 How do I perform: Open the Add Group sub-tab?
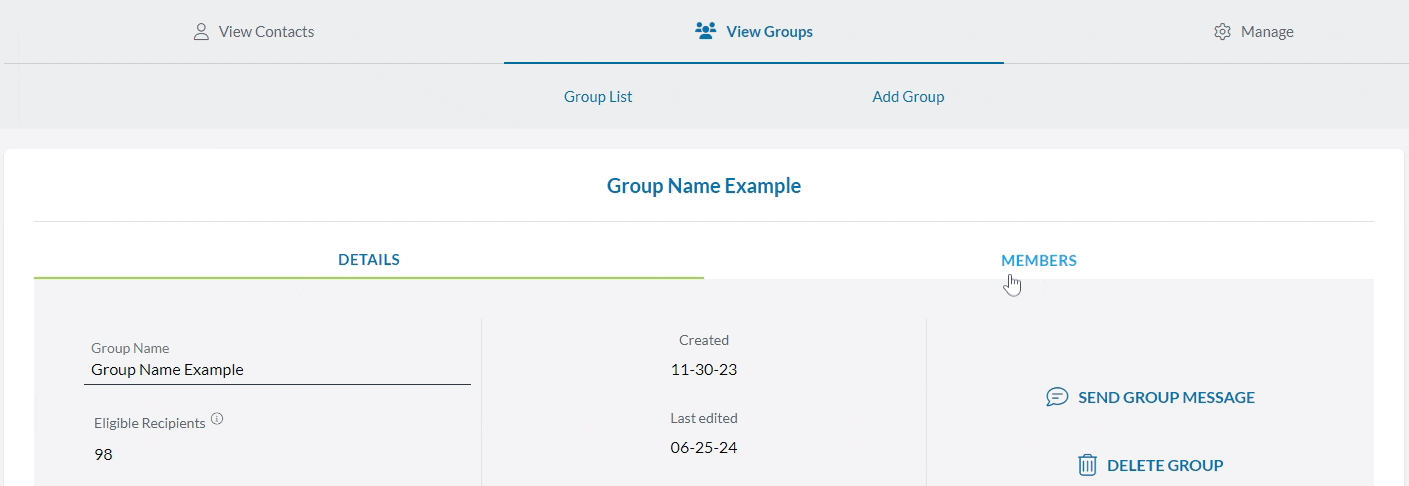(x=908, y=97)
